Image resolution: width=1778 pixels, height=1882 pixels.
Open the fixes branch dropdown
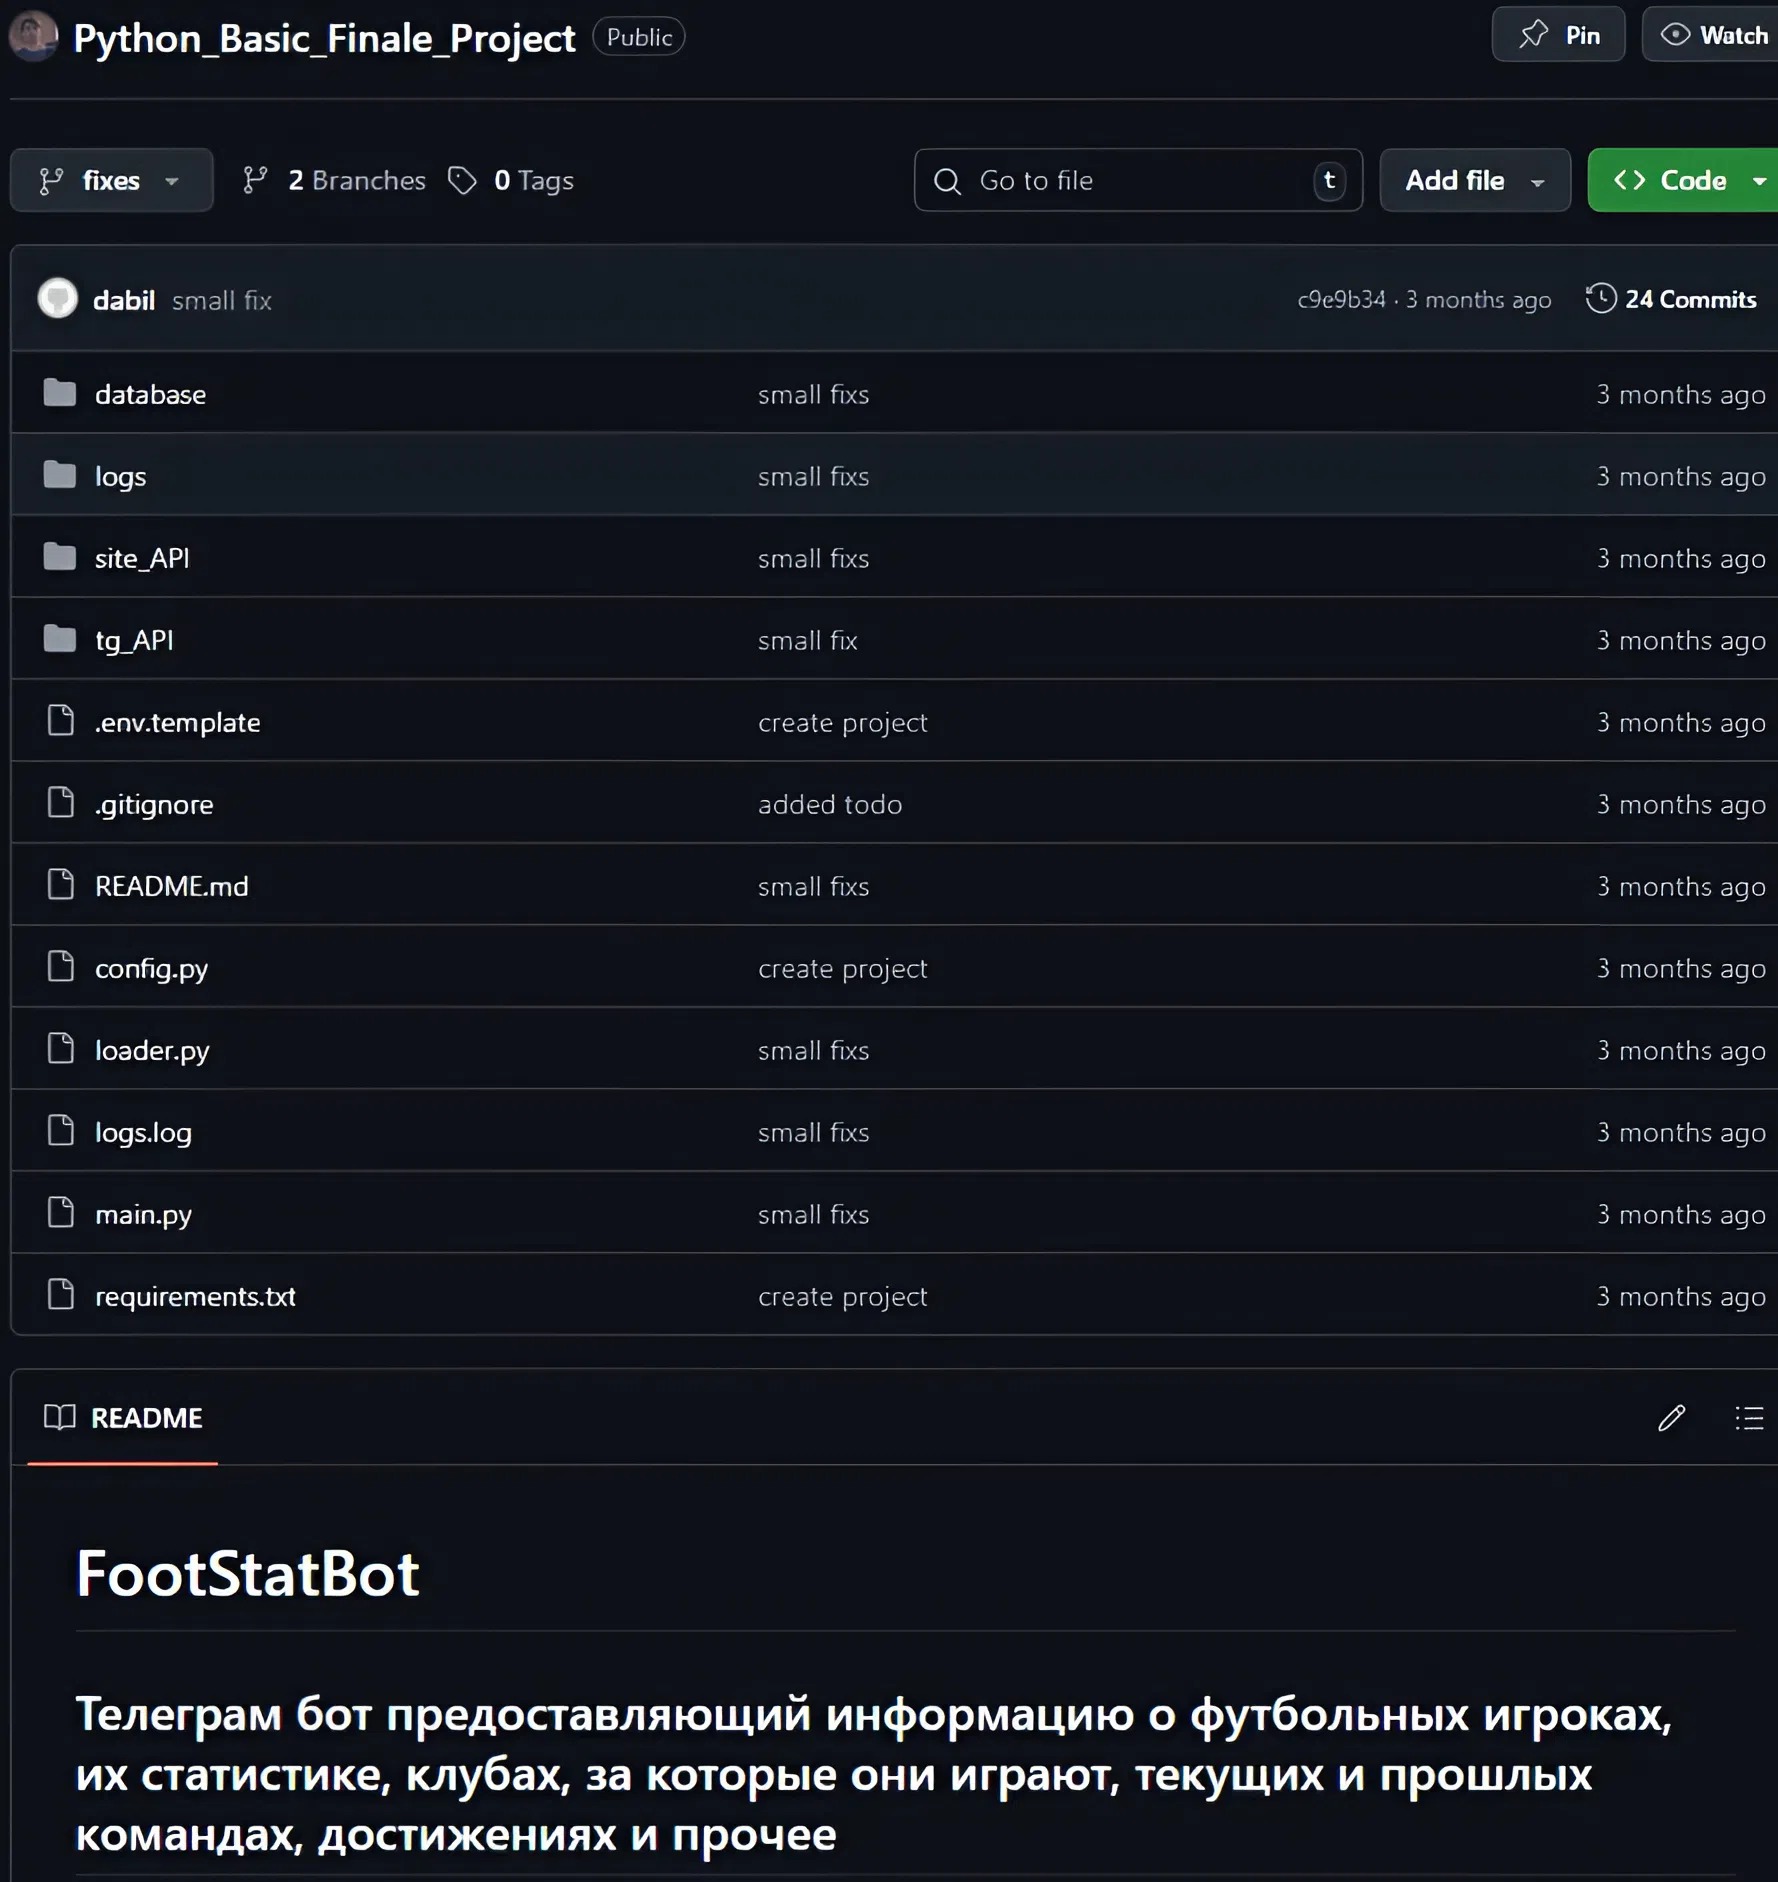tap(111, 181)
